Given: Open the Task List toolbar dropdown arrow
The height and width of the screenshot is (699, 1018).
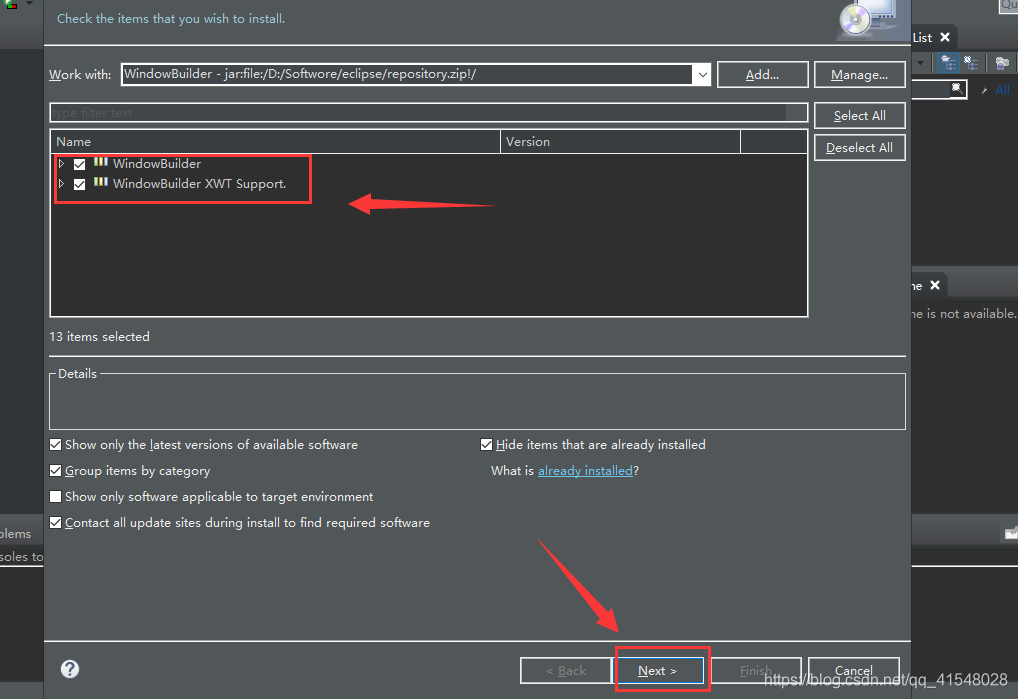Looking at the screenshot, I should coord(921,63).
